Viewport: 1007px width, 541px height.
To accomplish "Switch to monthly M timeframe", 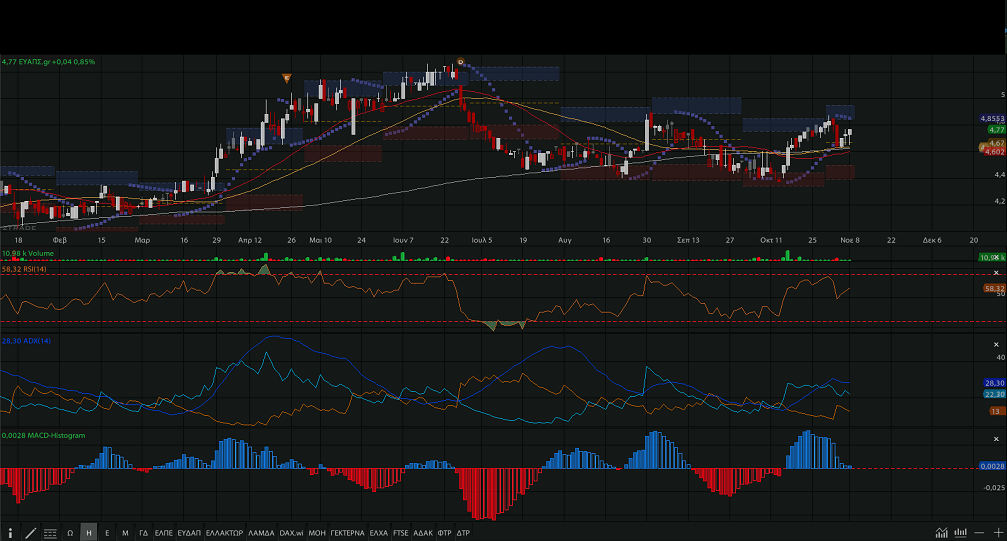I will [x=125, y=533].
